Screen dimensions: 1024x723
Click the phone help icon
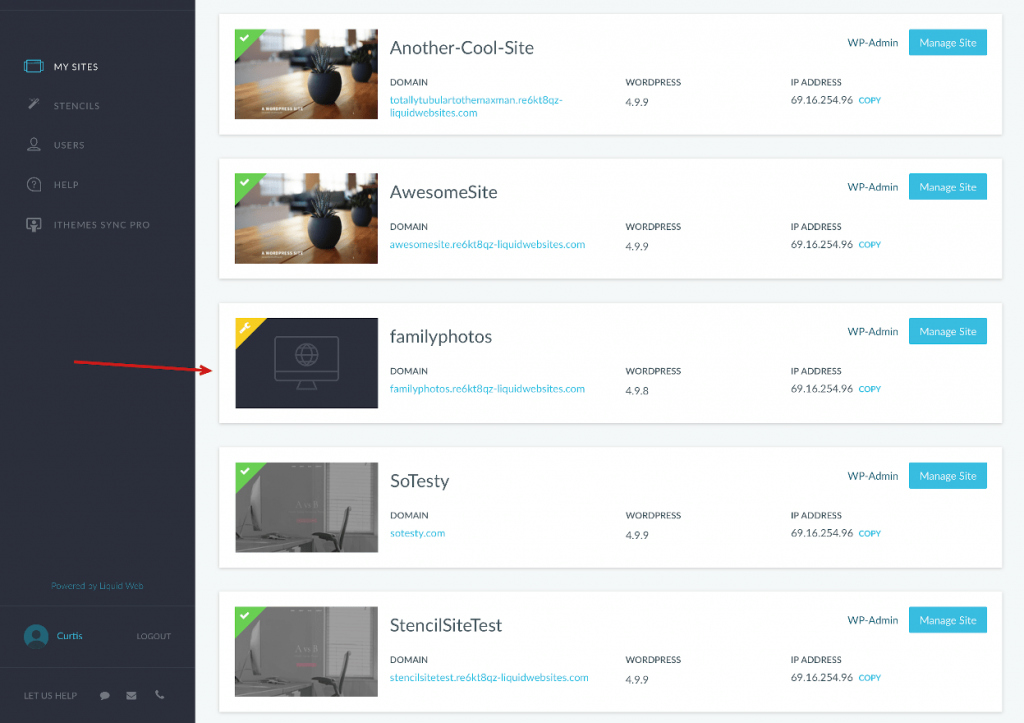pyautogui.click(x=158, y=695)
